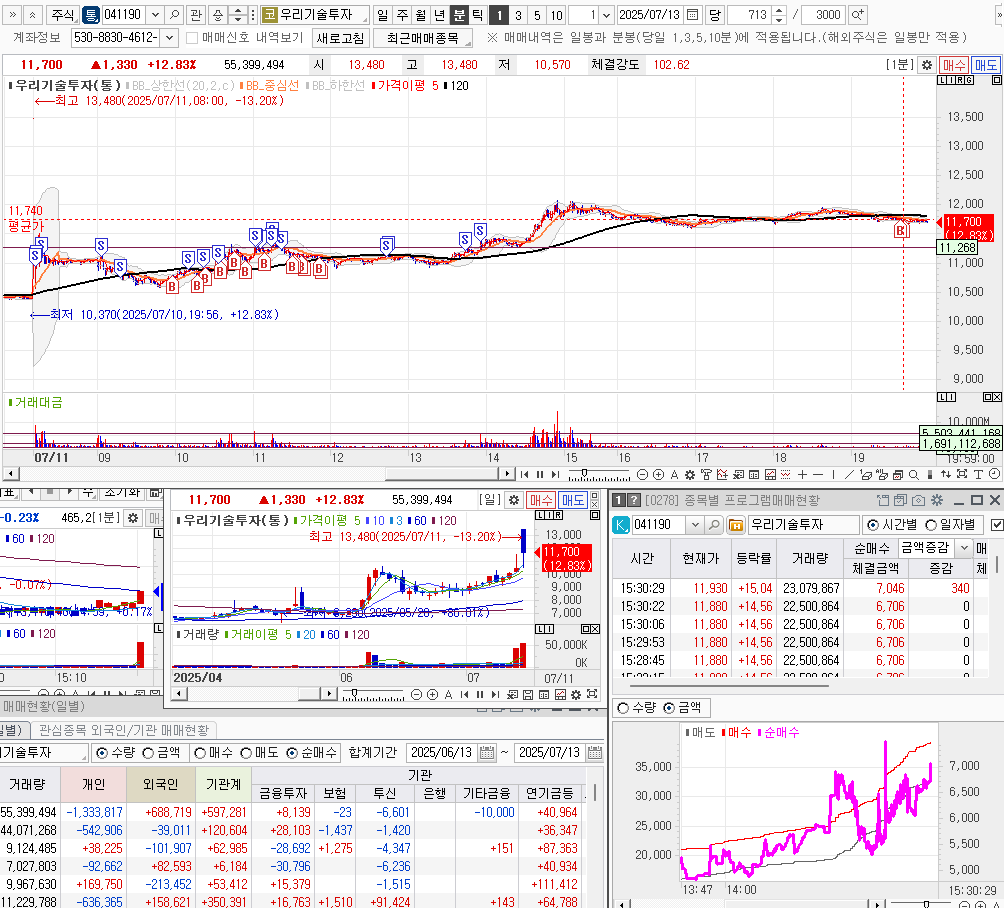Open main chart settings gear next to 매수
The width and height of the screenshot is (1004, 908).
click(x=927, y=65)
